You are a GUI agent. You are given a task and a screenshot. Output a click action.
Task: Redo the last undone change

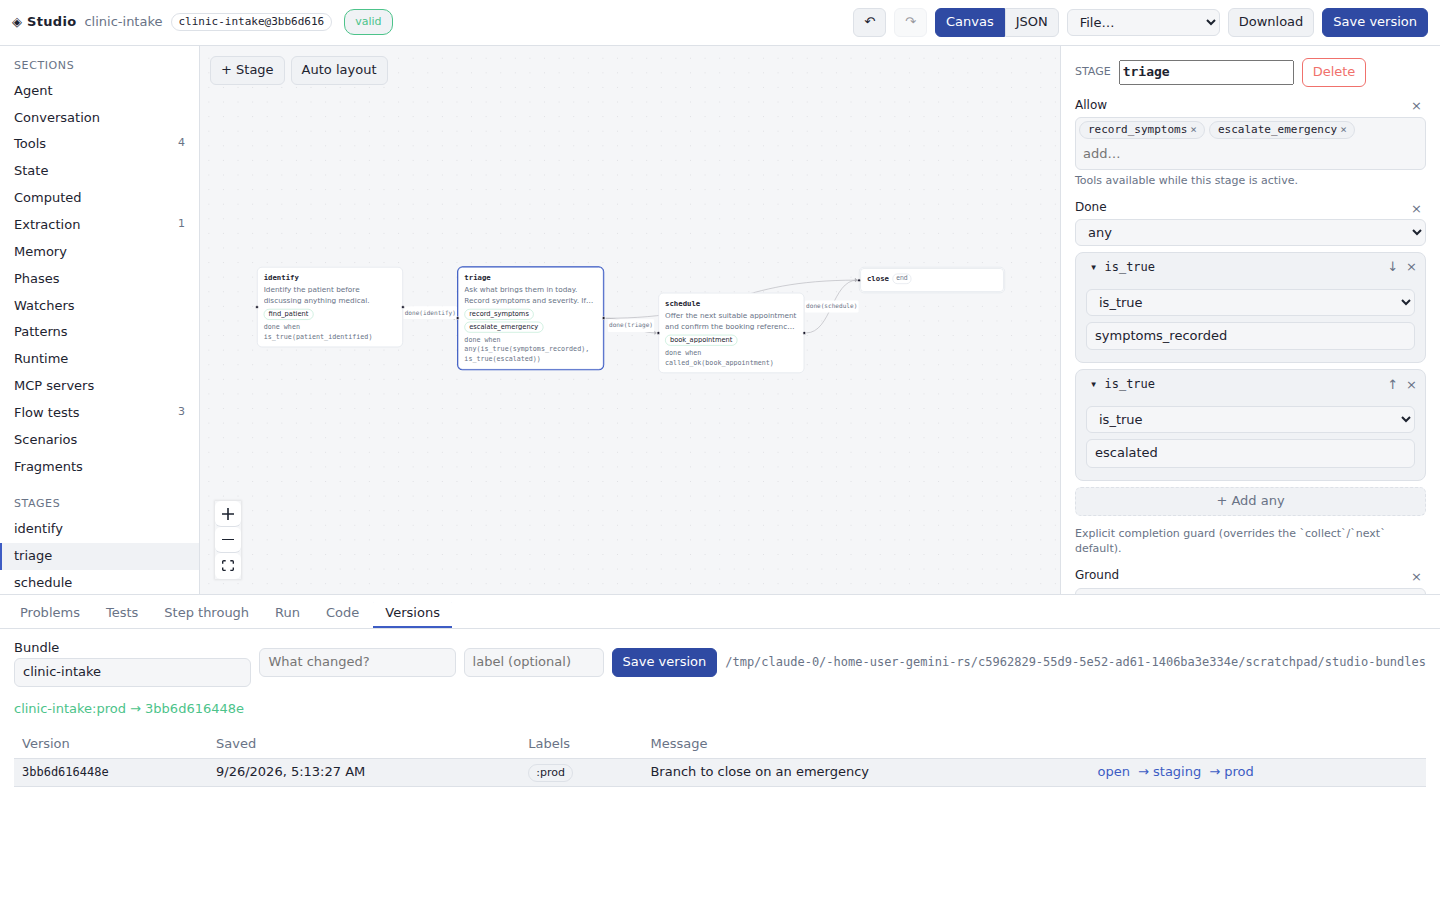coord(910,22)
